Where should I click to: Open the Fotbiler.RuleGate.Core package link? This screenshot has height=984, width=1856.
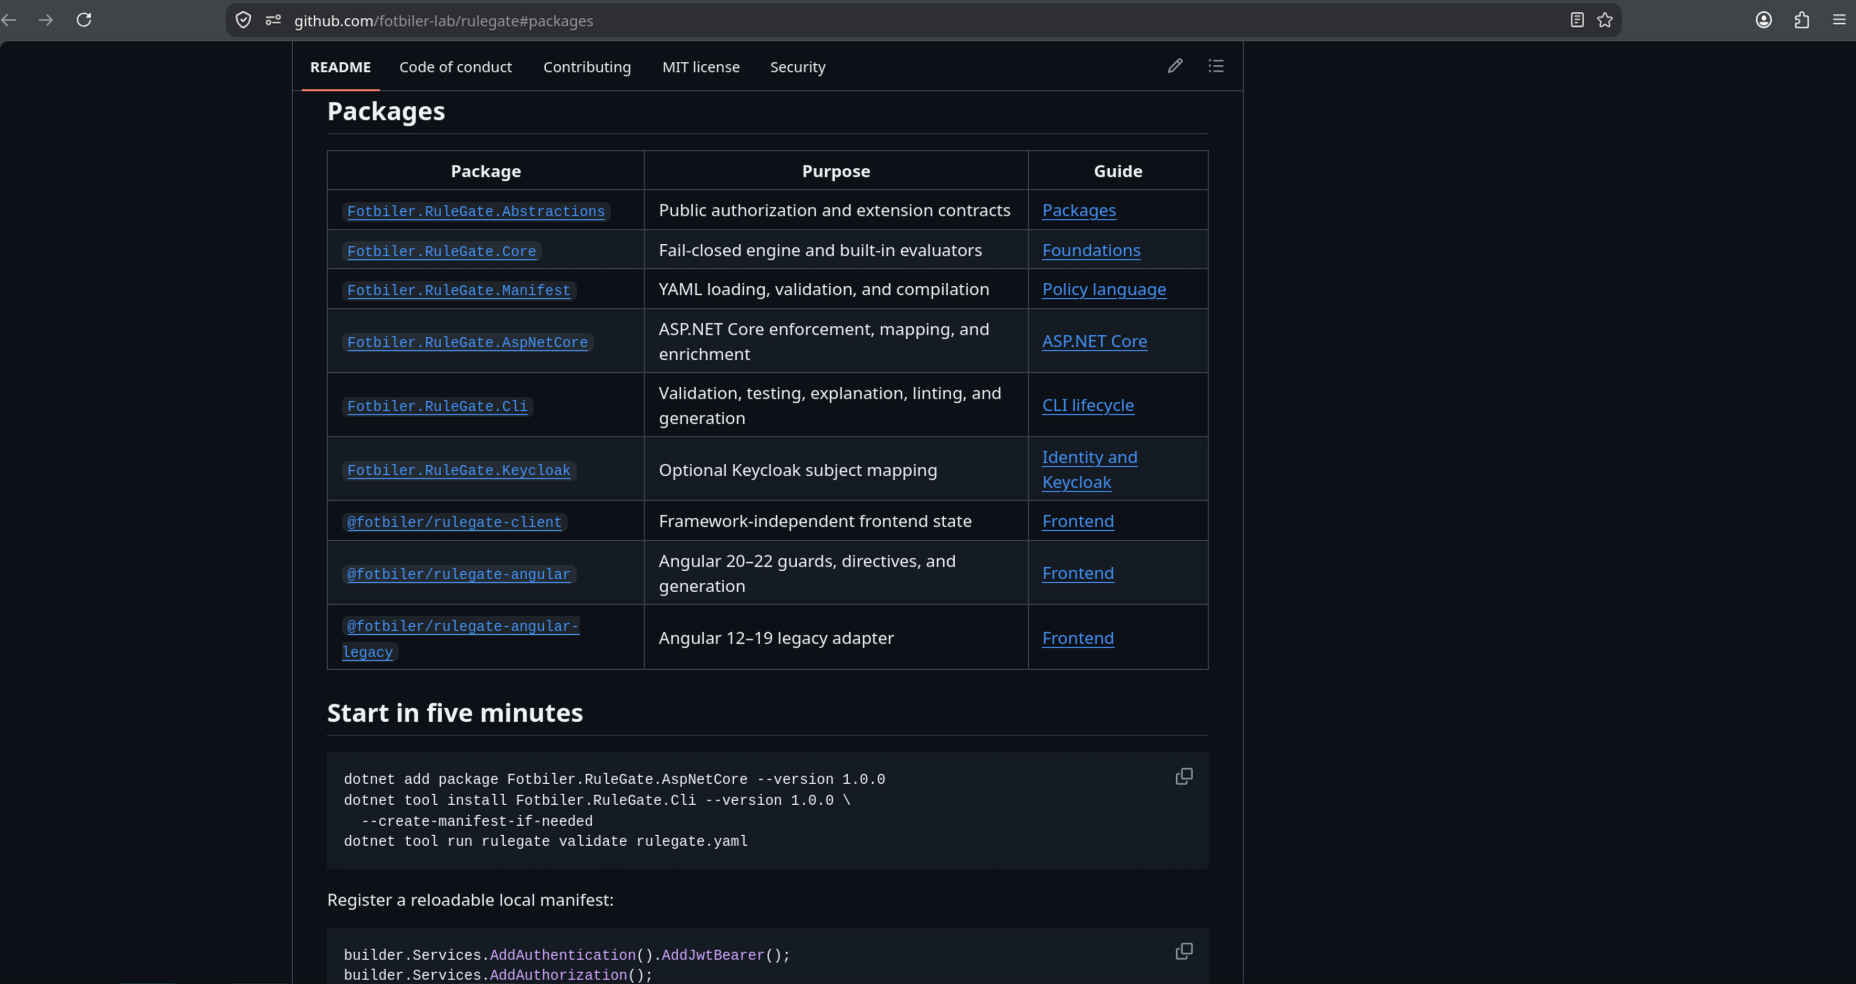[441, 251]
